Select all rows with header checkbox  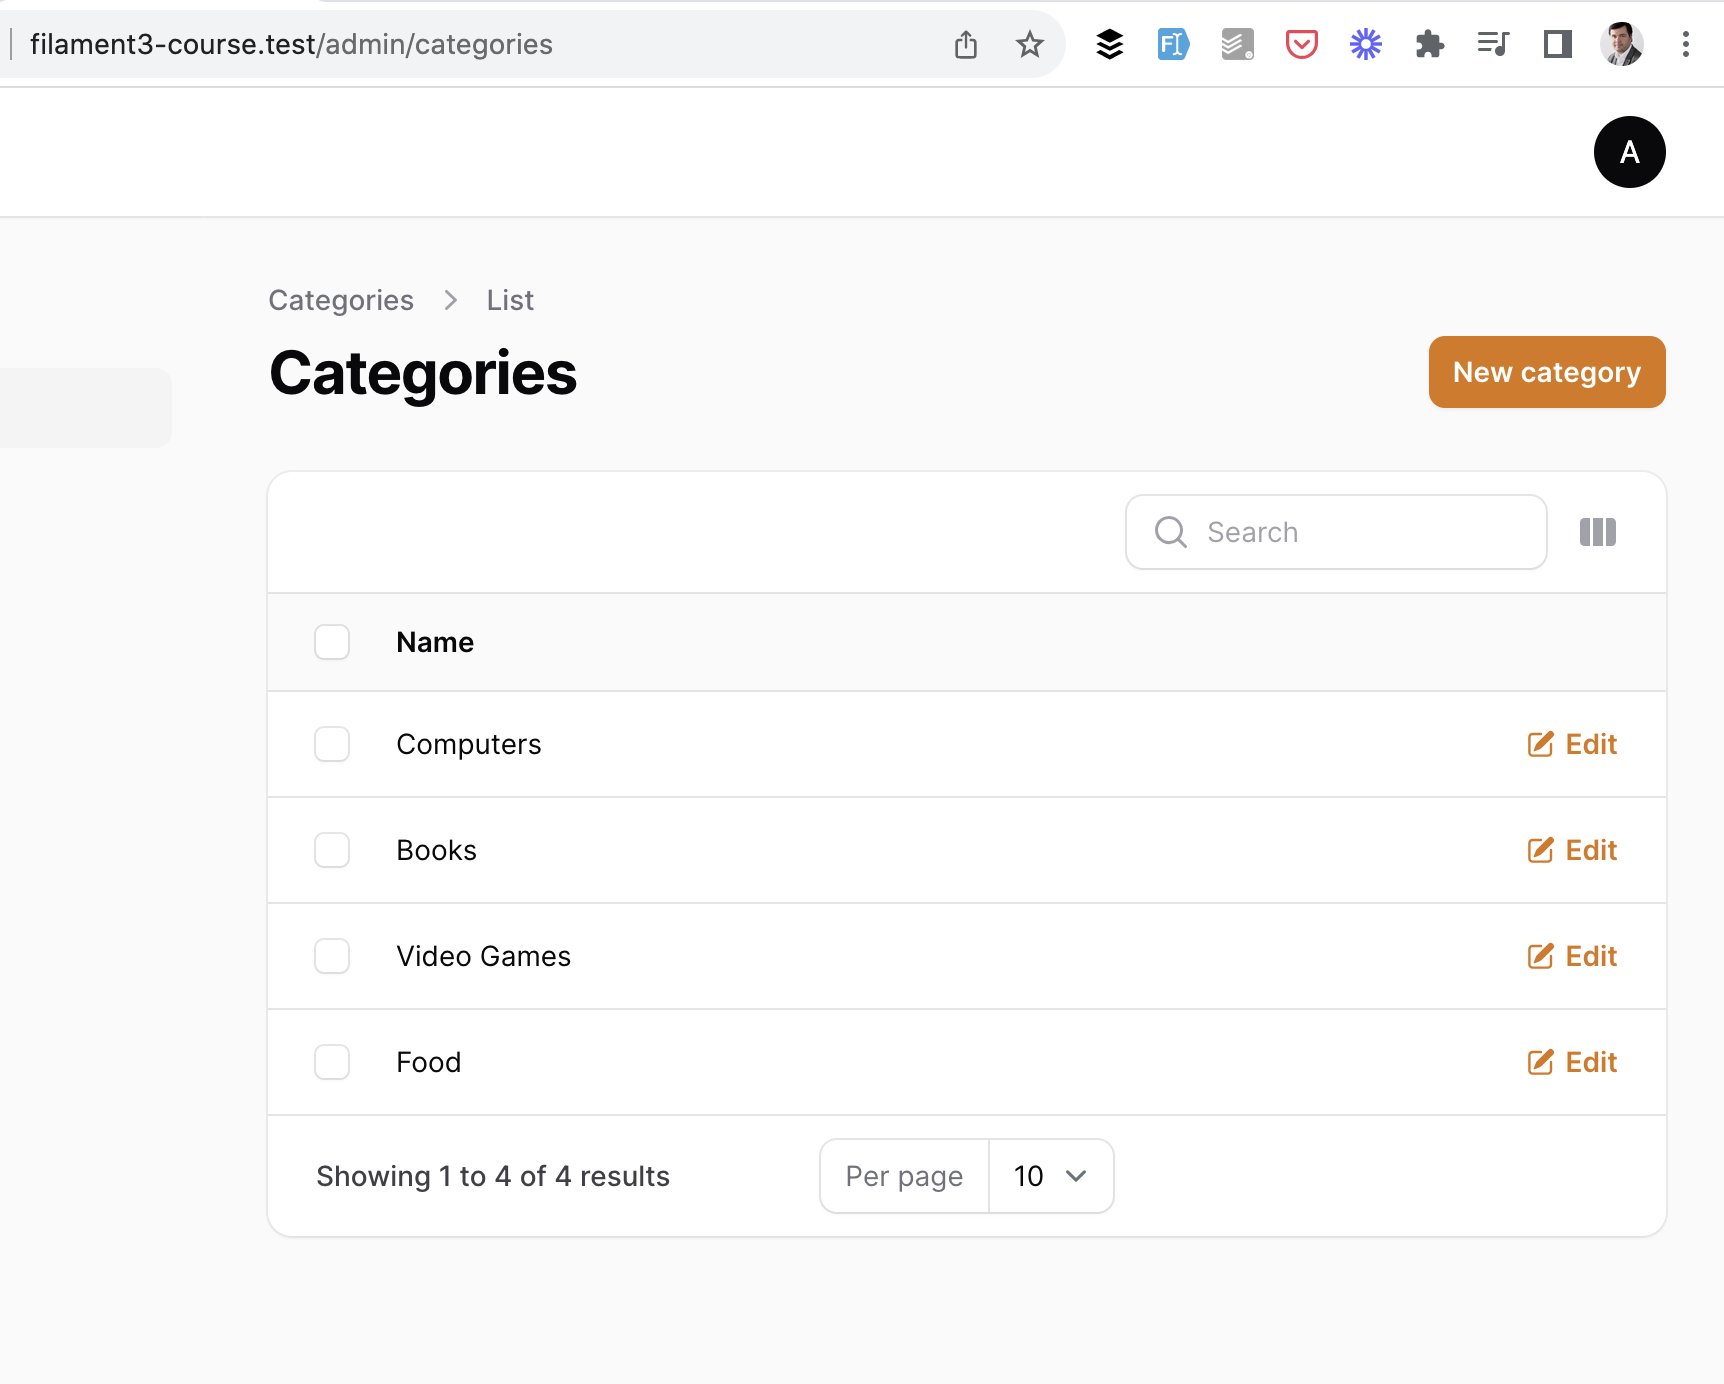tap(332, 642)
